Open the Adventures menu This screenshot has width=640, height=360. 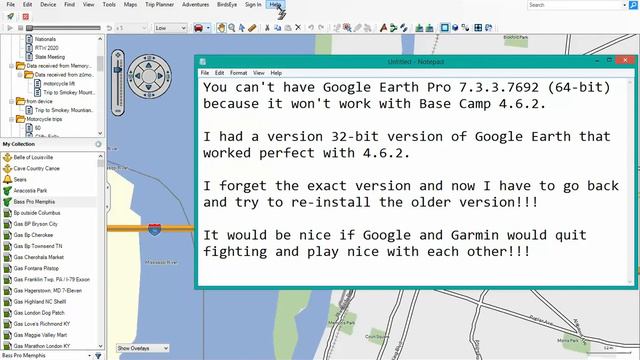pyautogui.click(x=196, y=4)
